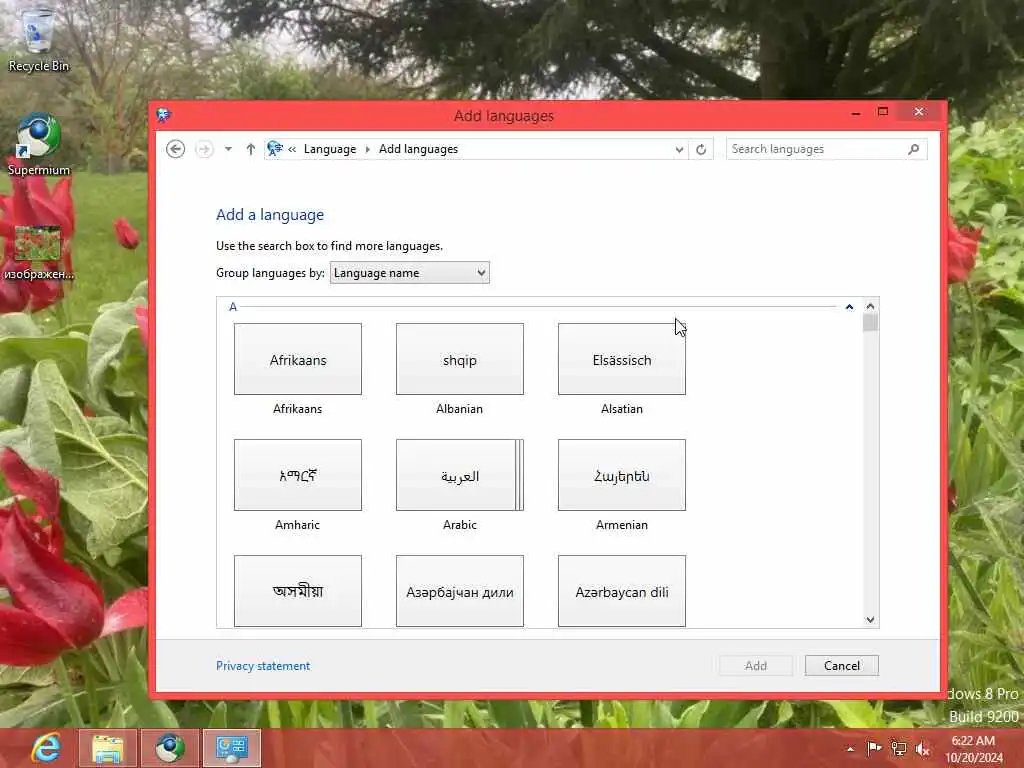This screenshot has width=1024, height=768.
Task: Click the window title bar icon
Action: click(x=163, y=116)
